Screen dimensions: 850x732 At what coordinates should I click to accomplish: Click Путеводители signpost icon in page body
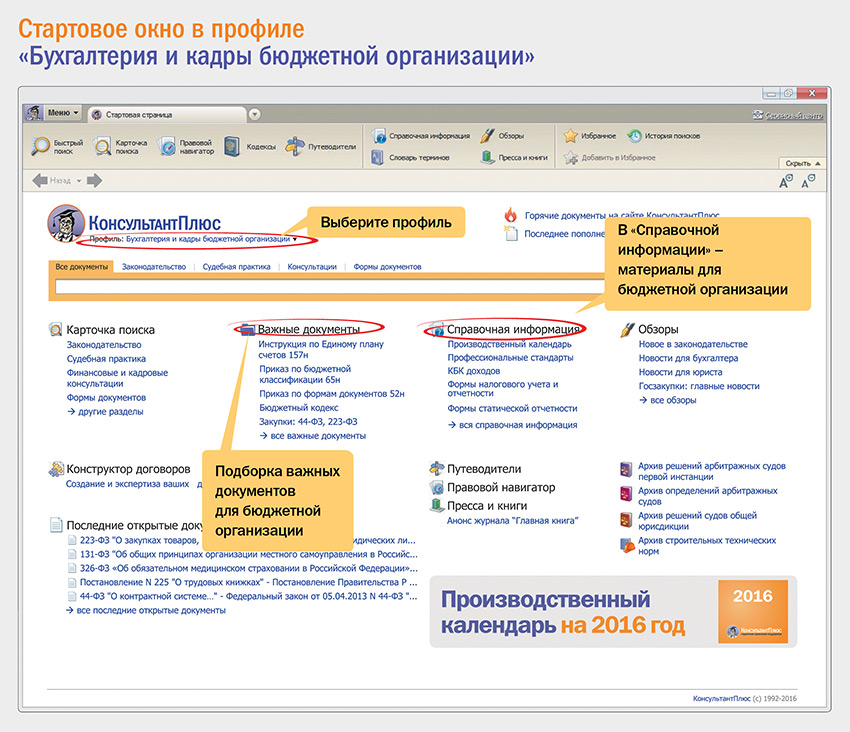[436, 468]
